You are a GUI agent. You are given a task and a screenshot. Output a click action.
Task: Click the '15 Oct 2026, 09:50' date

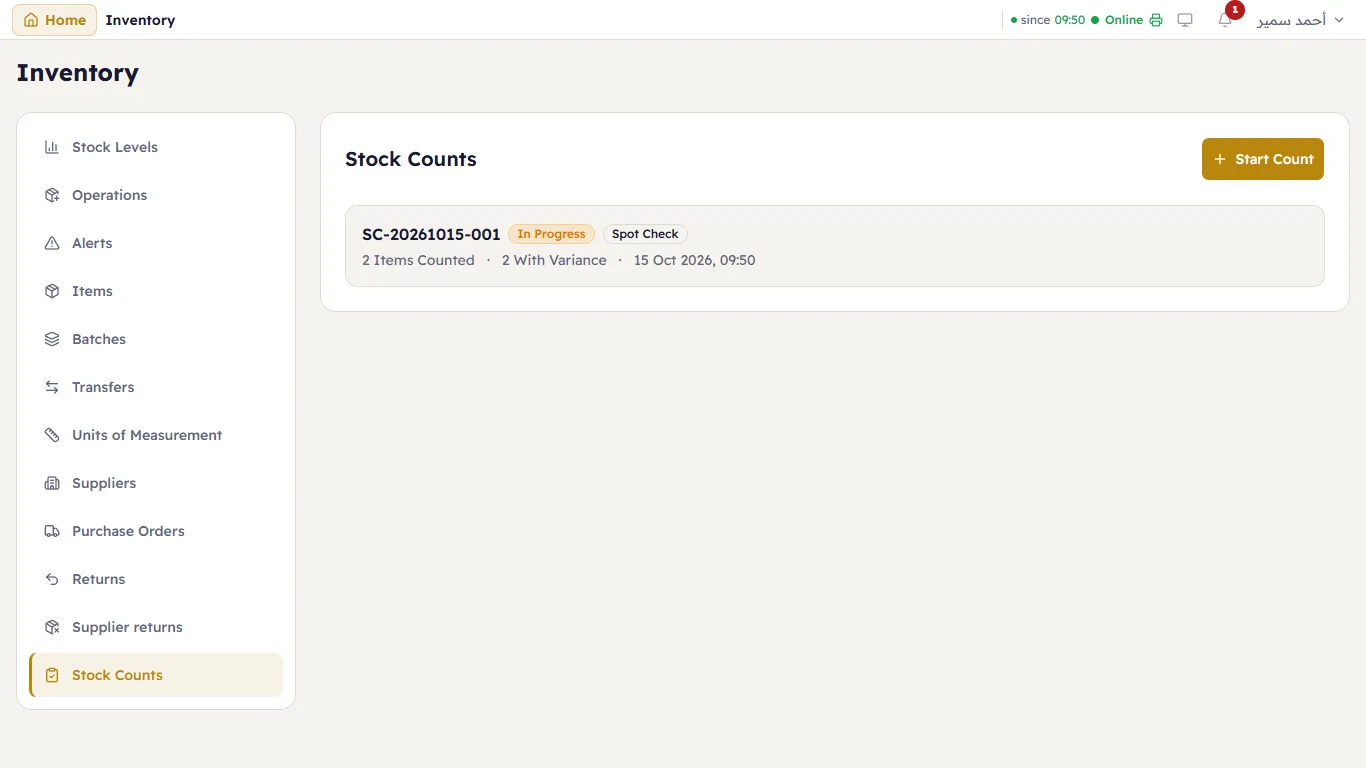(694, 260)
